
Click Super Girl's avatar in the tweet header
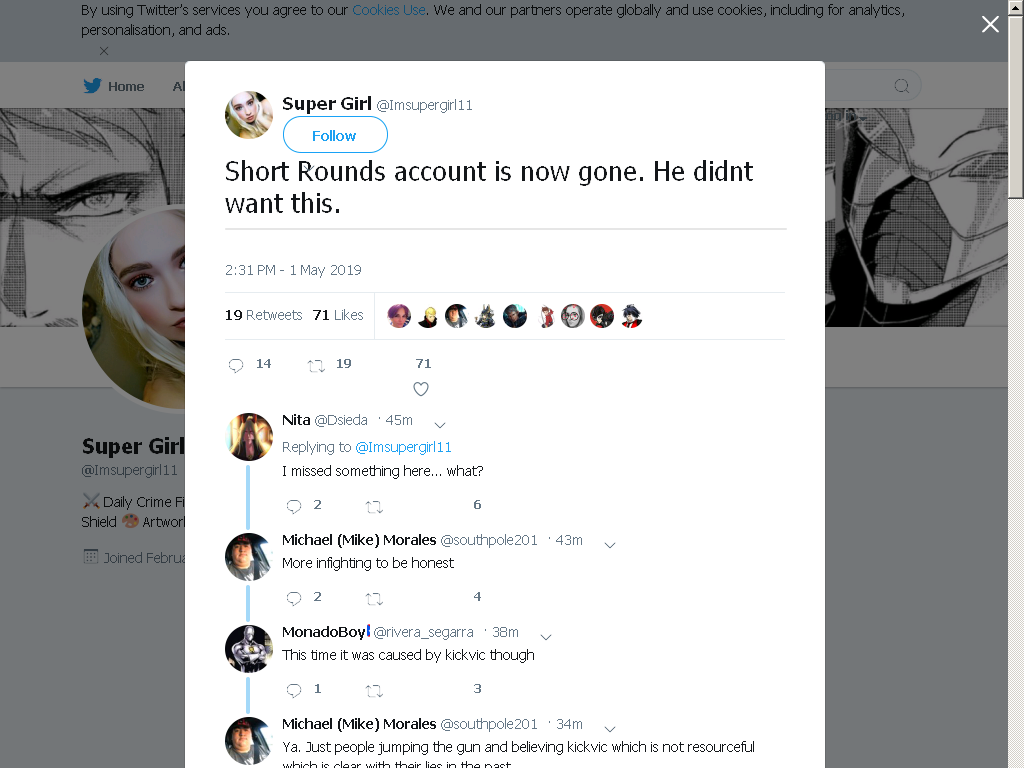[249, 115]
